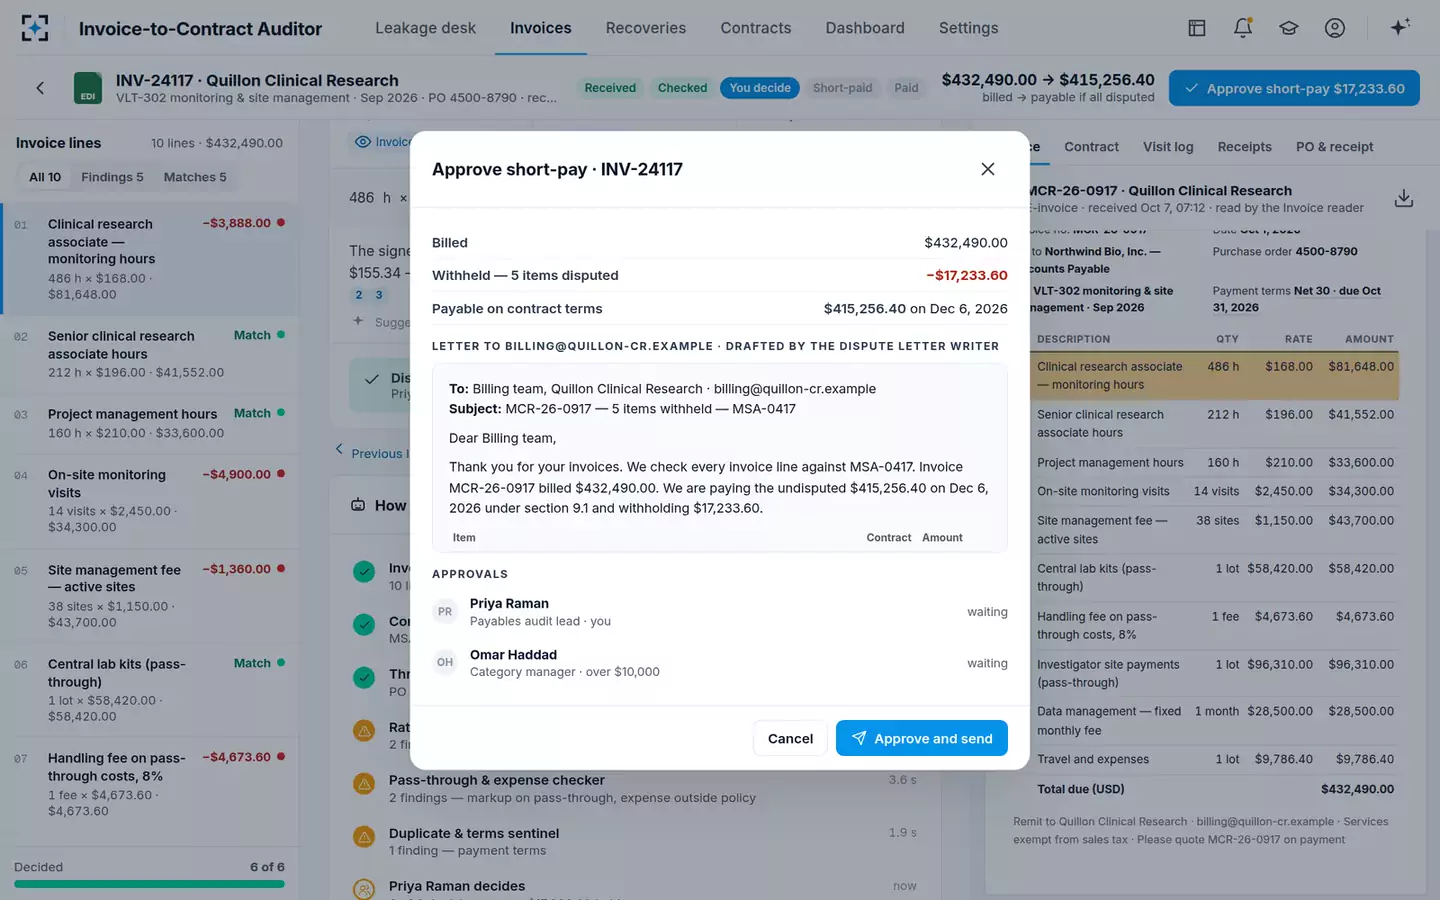Filter invoice lines by All 10

[x=45, y=177]
